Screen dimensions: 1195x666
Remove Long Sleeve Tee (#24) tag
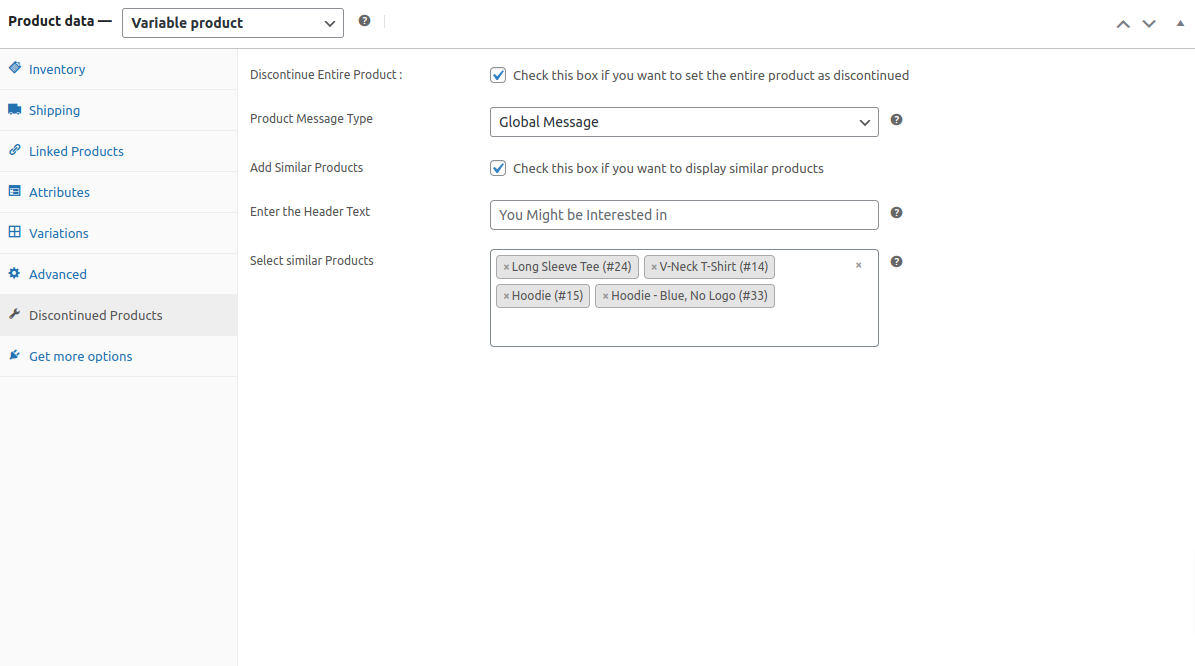coord(506,267)
